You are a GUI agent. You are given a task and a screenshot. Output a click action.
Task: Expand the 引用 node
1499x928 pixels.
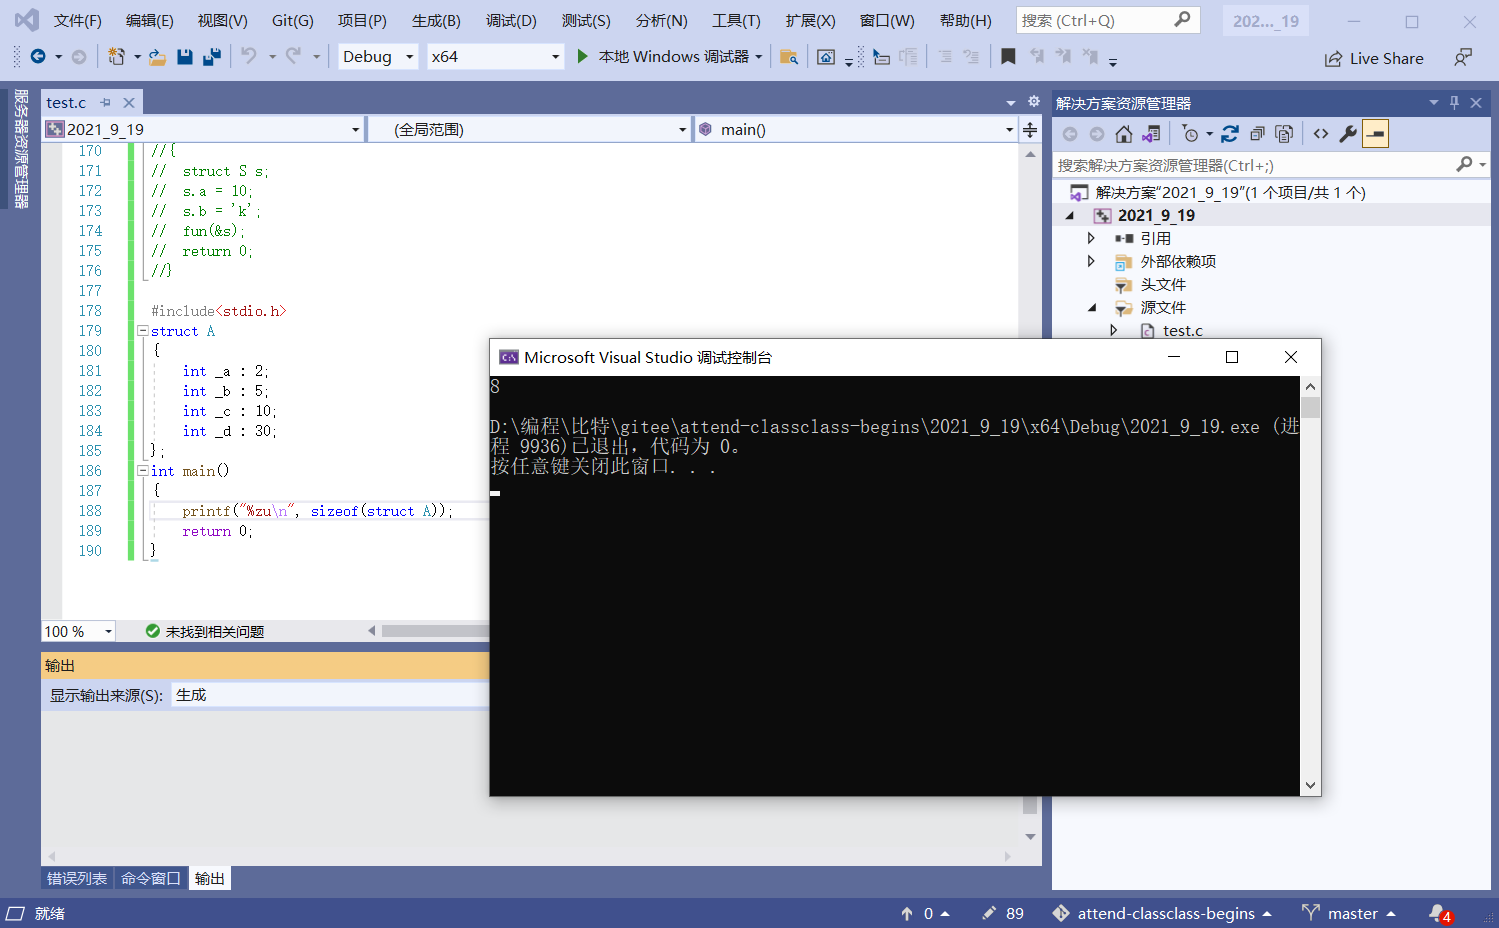(1091, 238)
